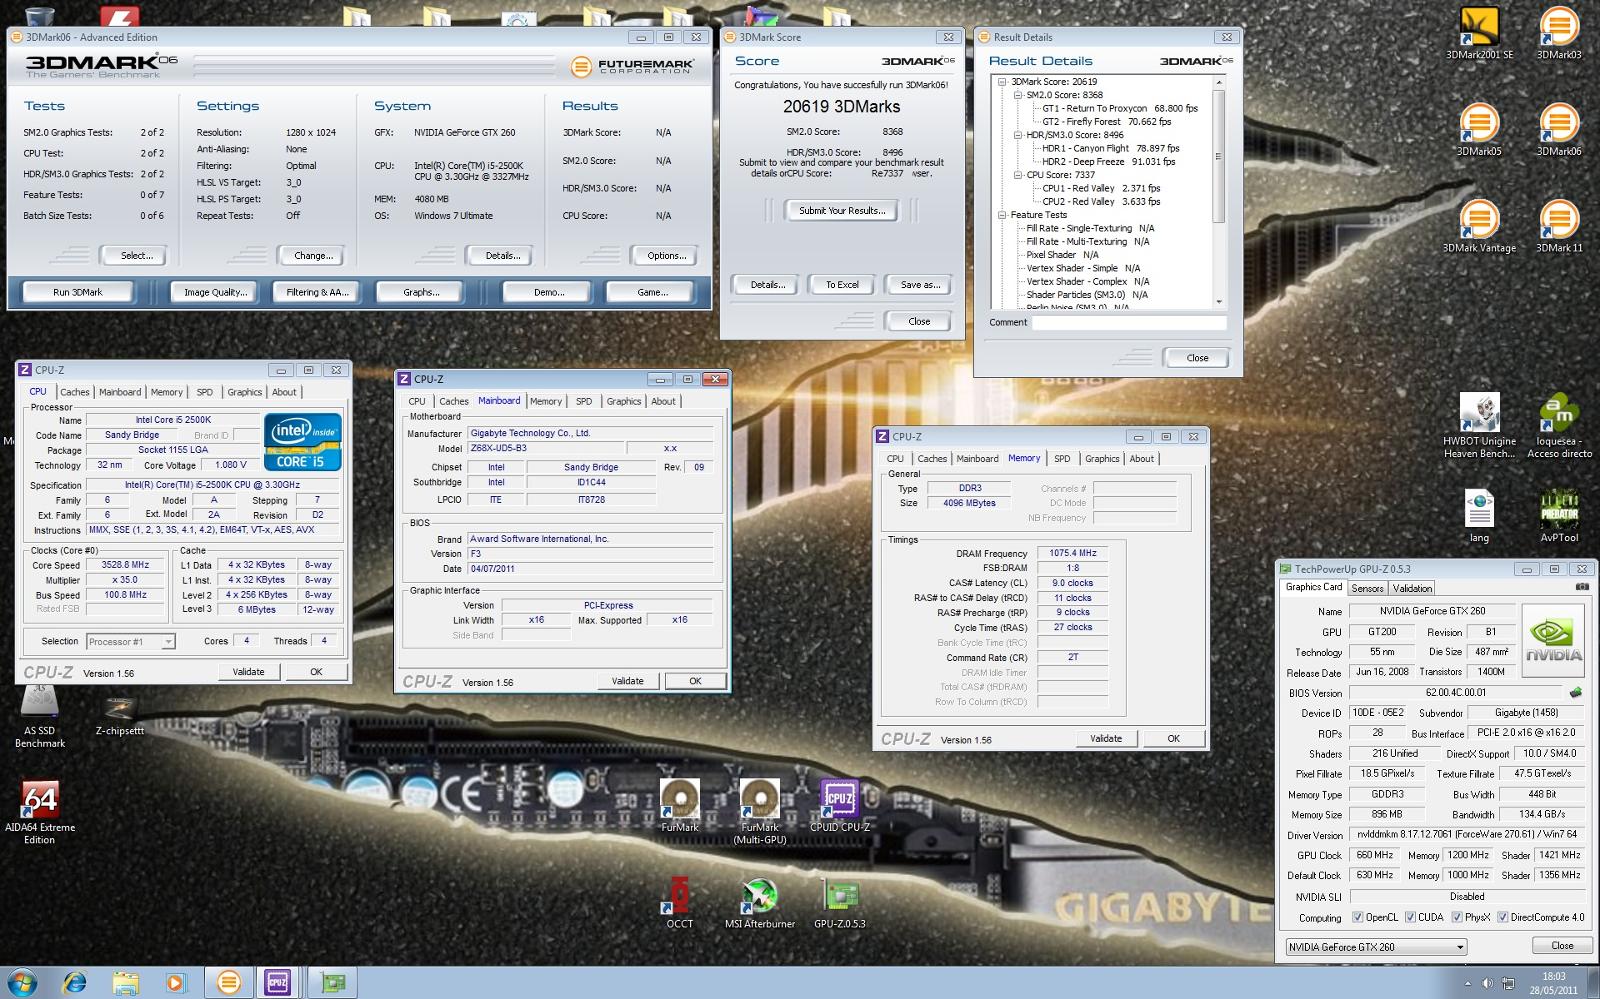Image resolution: width=1600 pixels, height=999 pixels.
Task: Open Z-chipsettt desktop icon
Action: [120, 716]
